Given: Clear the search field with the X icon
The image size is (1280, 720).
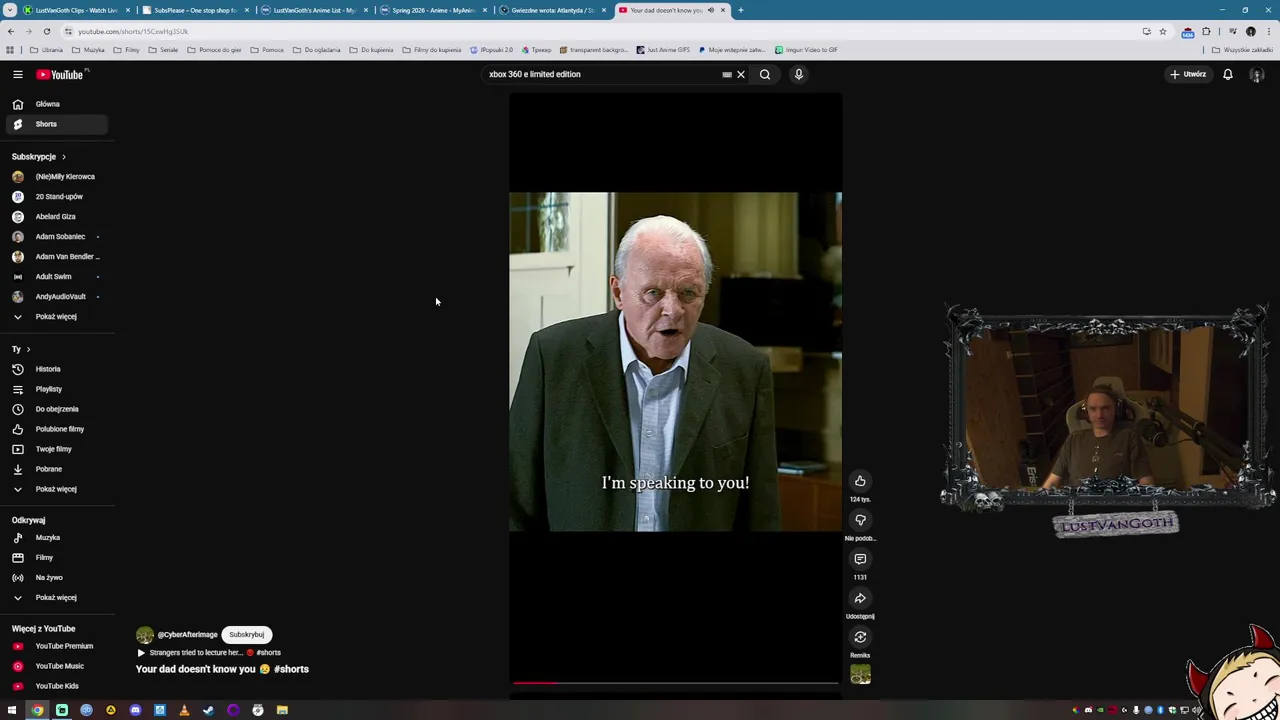Looking at the screenshot, I should click(x=741, y=74).
